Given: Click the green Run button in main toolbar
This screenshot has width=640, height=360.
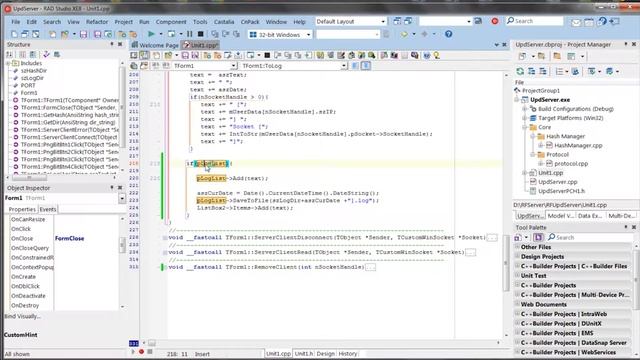Looking at the screenshot, I should click(x=151, y=34).
